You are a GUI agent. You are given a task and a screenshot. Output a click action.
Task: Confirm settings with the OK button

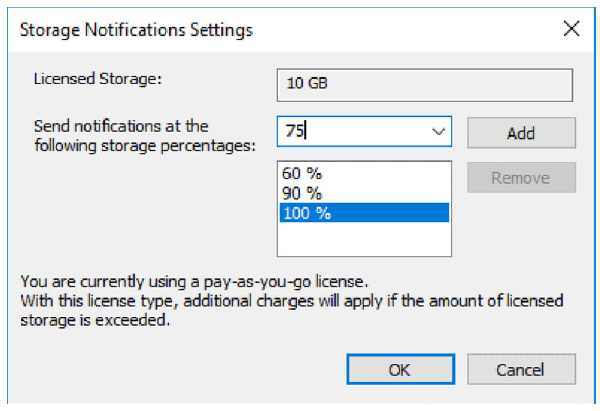coord(399,369)
